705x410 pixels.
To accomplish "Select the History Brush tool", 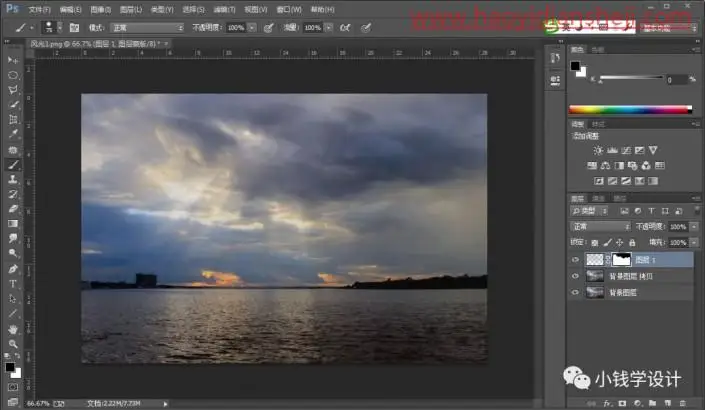I will [13, 194].
